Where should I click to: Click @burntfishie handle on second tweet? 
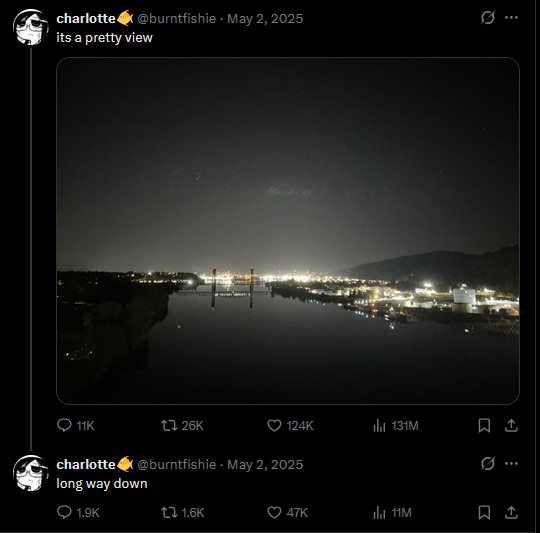(176, 464)
